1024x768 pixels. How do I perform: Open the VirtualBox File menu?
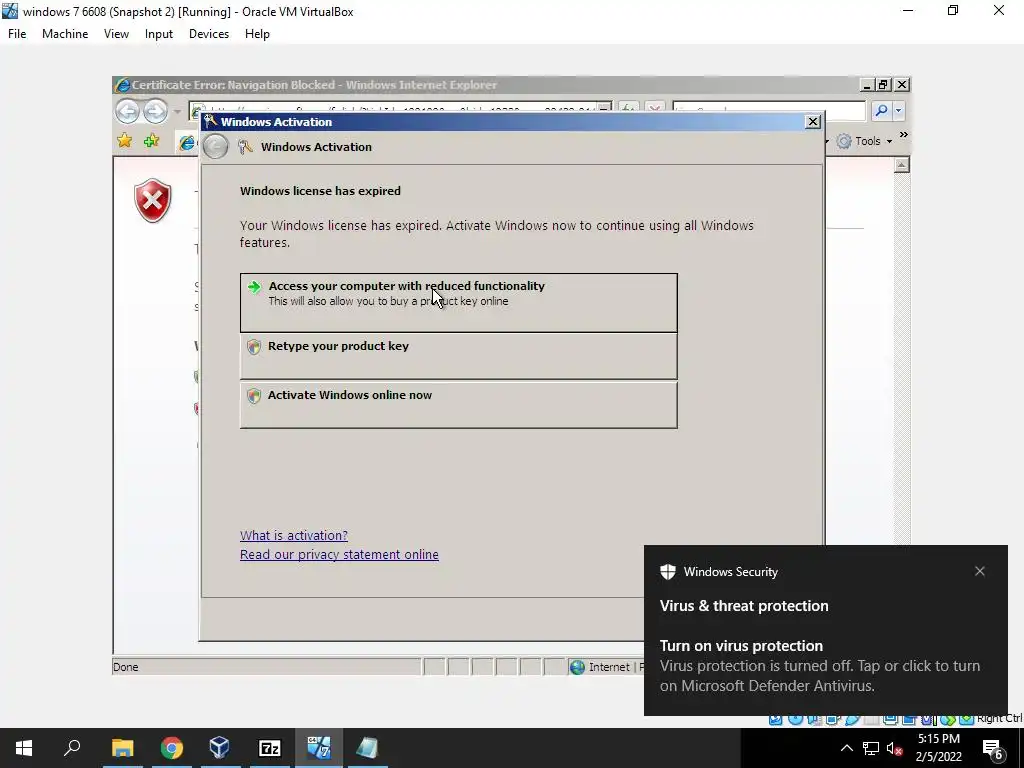17,34
